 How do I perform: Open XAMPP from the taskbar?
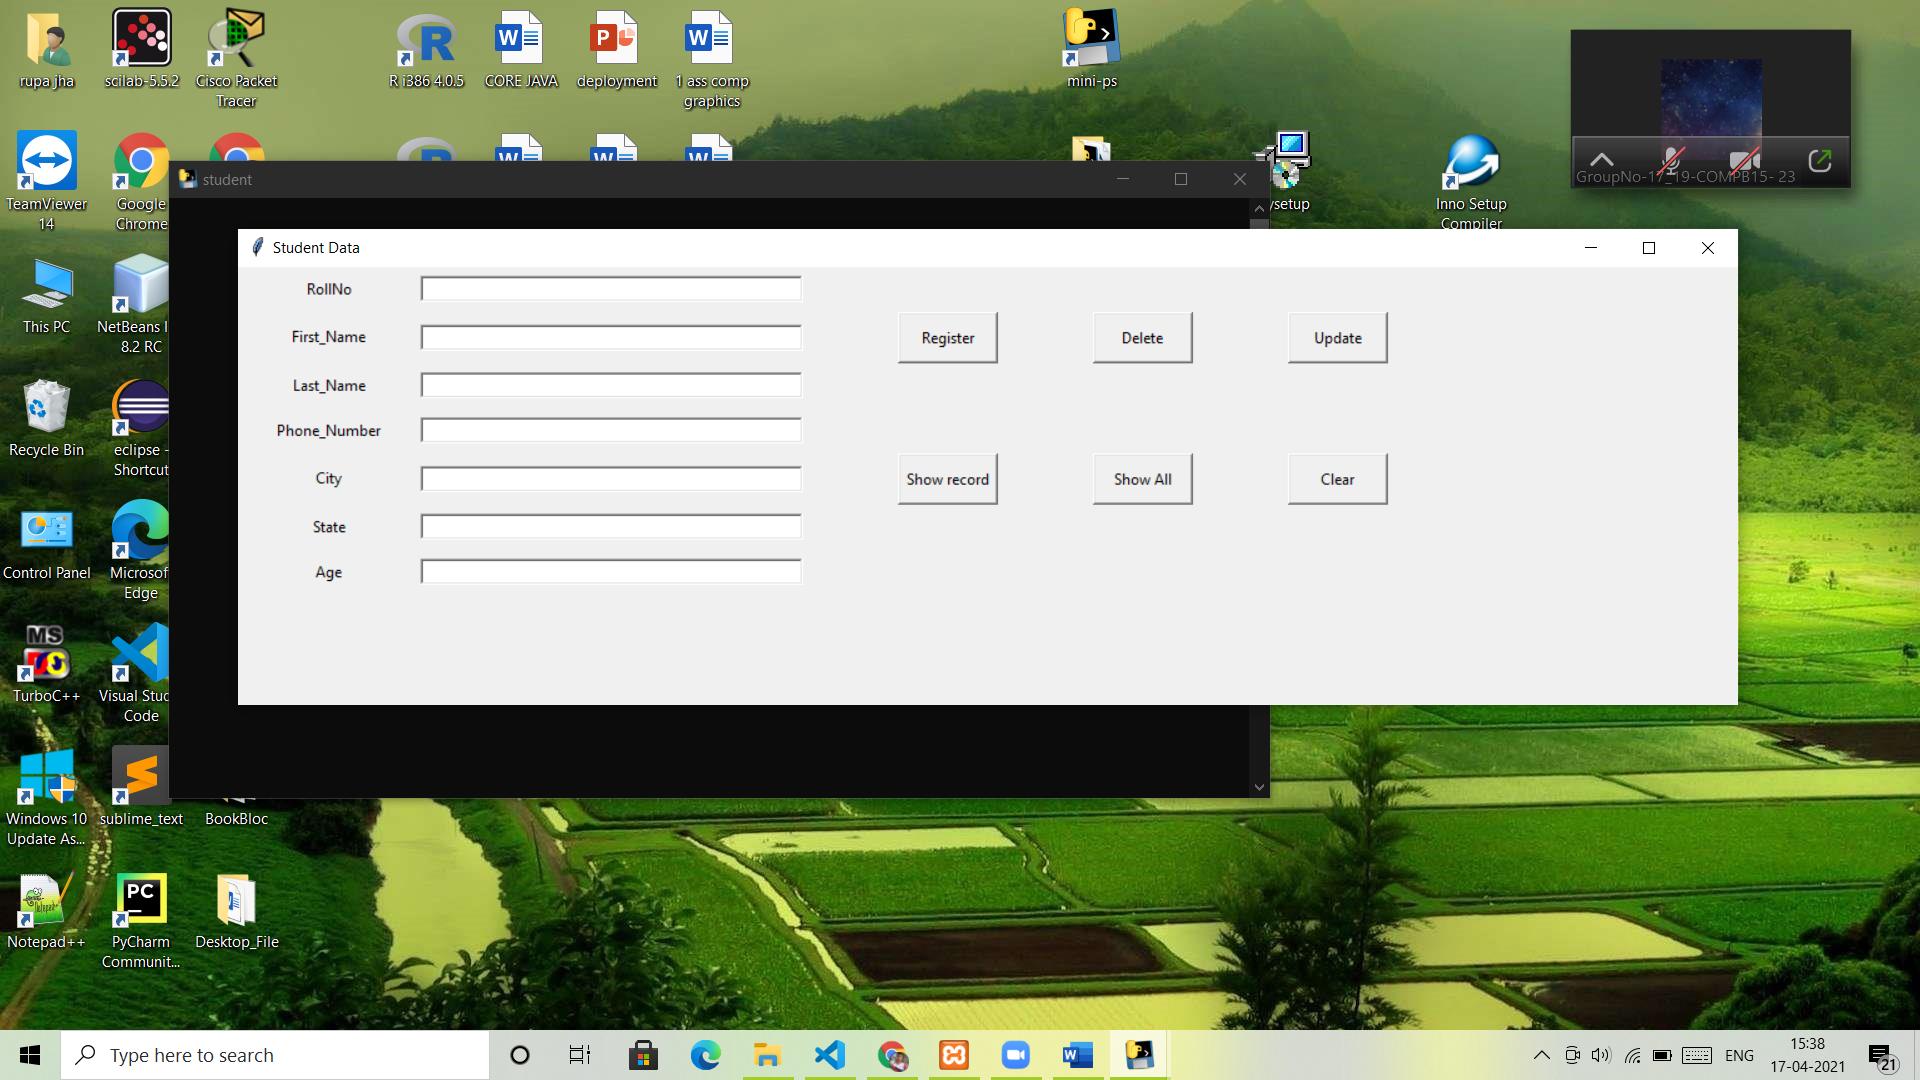[954, 1055]
